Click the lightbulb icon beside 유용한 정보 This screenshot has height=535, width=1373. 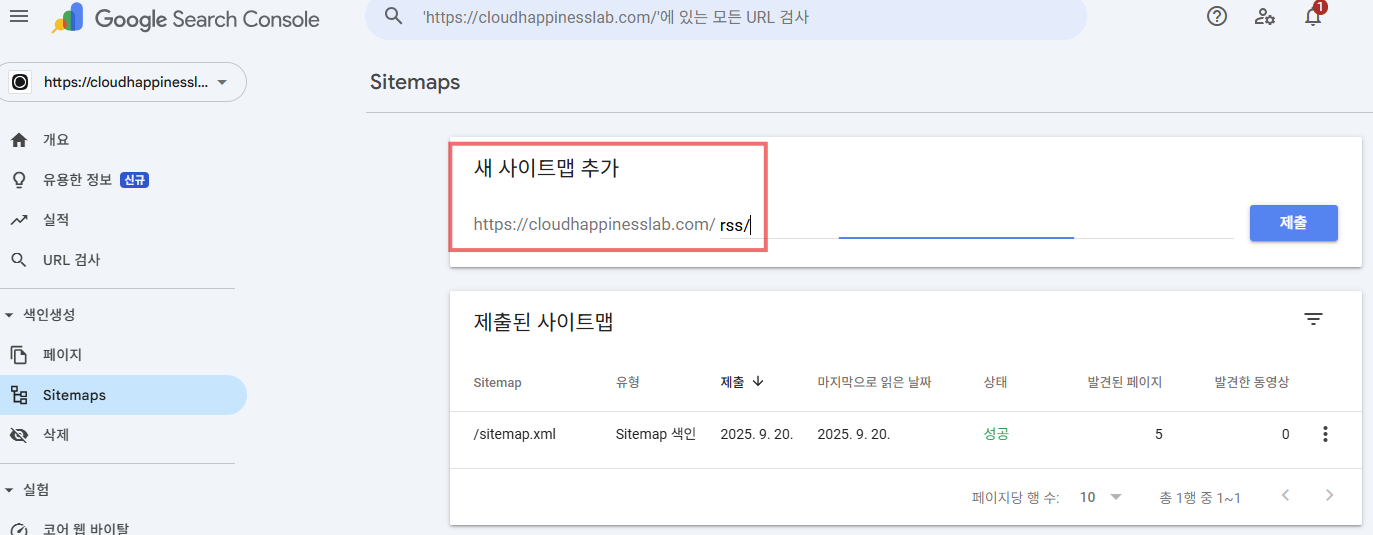point(19,180)
